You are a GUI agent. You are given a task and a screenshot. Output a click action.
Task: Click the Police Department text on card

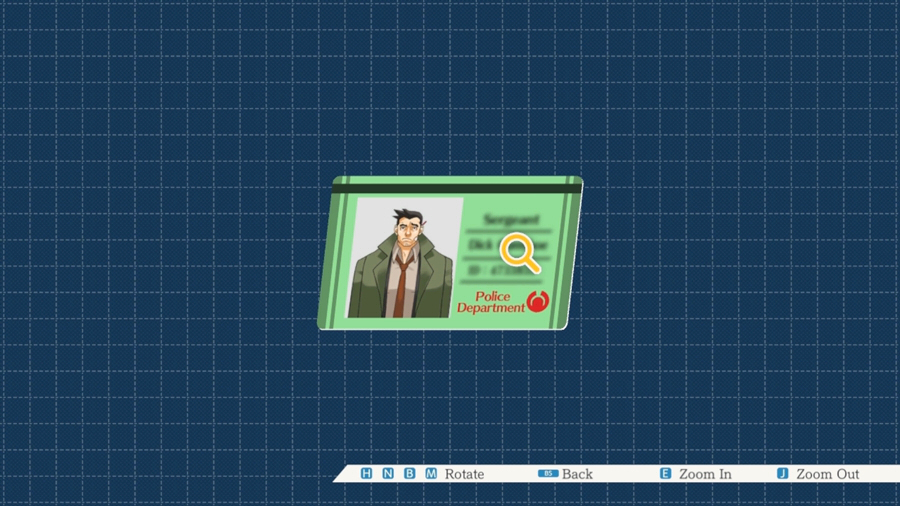tap(491, 302)
